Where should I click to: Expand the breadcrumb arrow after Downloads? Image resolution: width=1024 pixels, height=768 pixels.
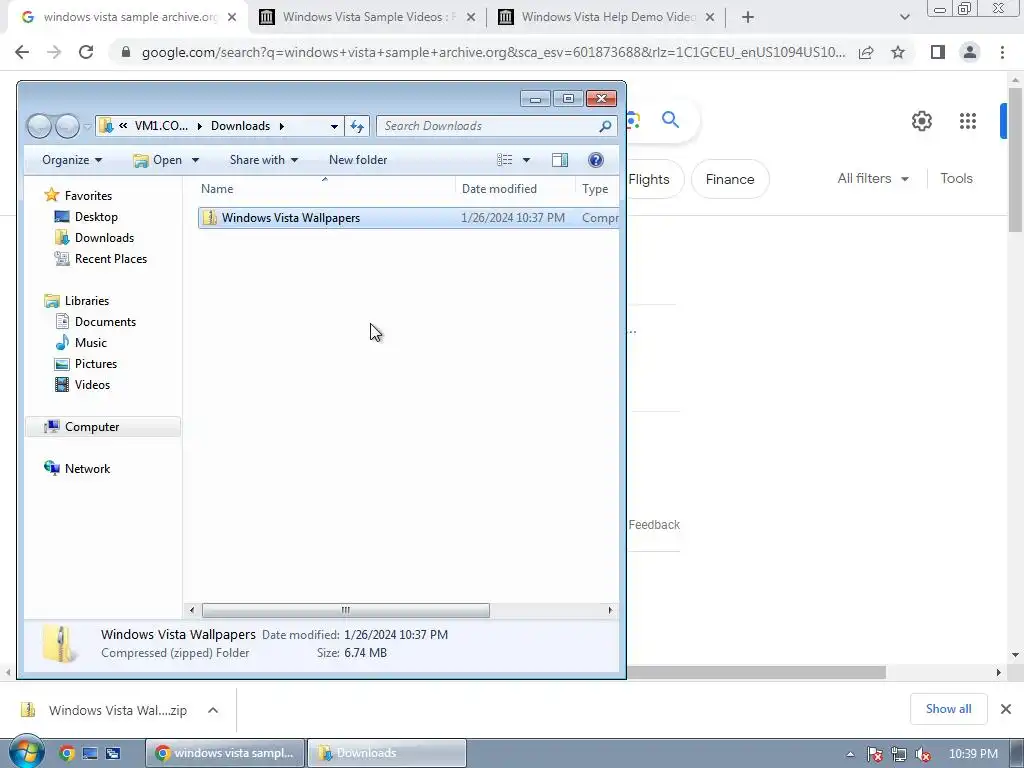click(281, 126)
